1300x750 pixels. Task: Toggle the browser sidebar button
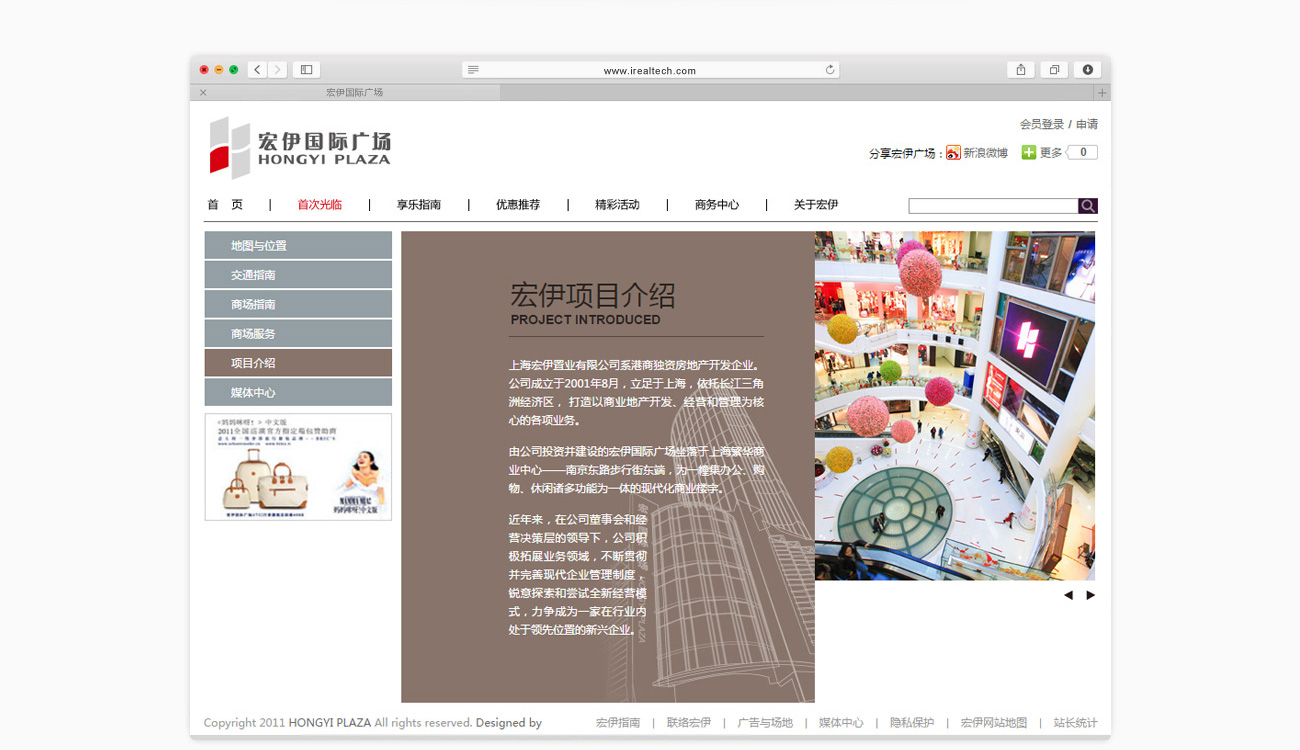306,70
